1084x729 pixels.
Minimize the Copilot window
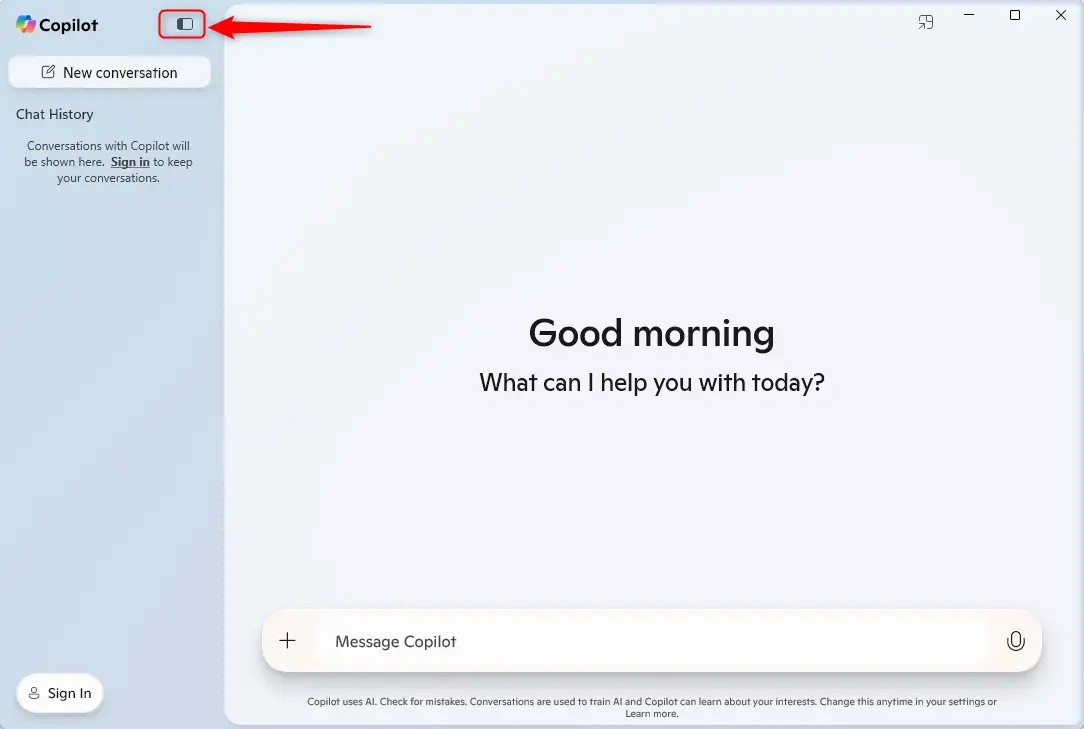click(x=969, y=15)
